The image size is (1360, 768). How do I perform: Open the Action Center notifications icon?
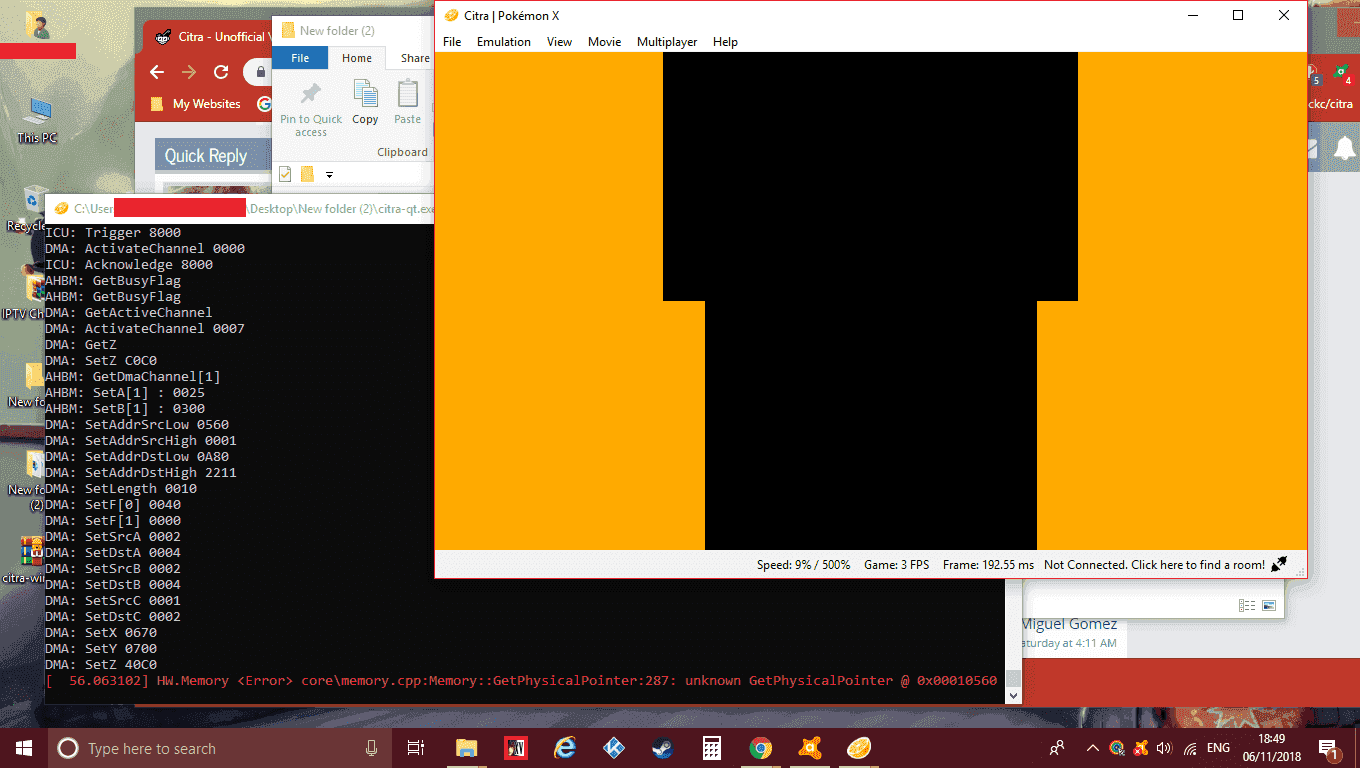point(1329,748)
